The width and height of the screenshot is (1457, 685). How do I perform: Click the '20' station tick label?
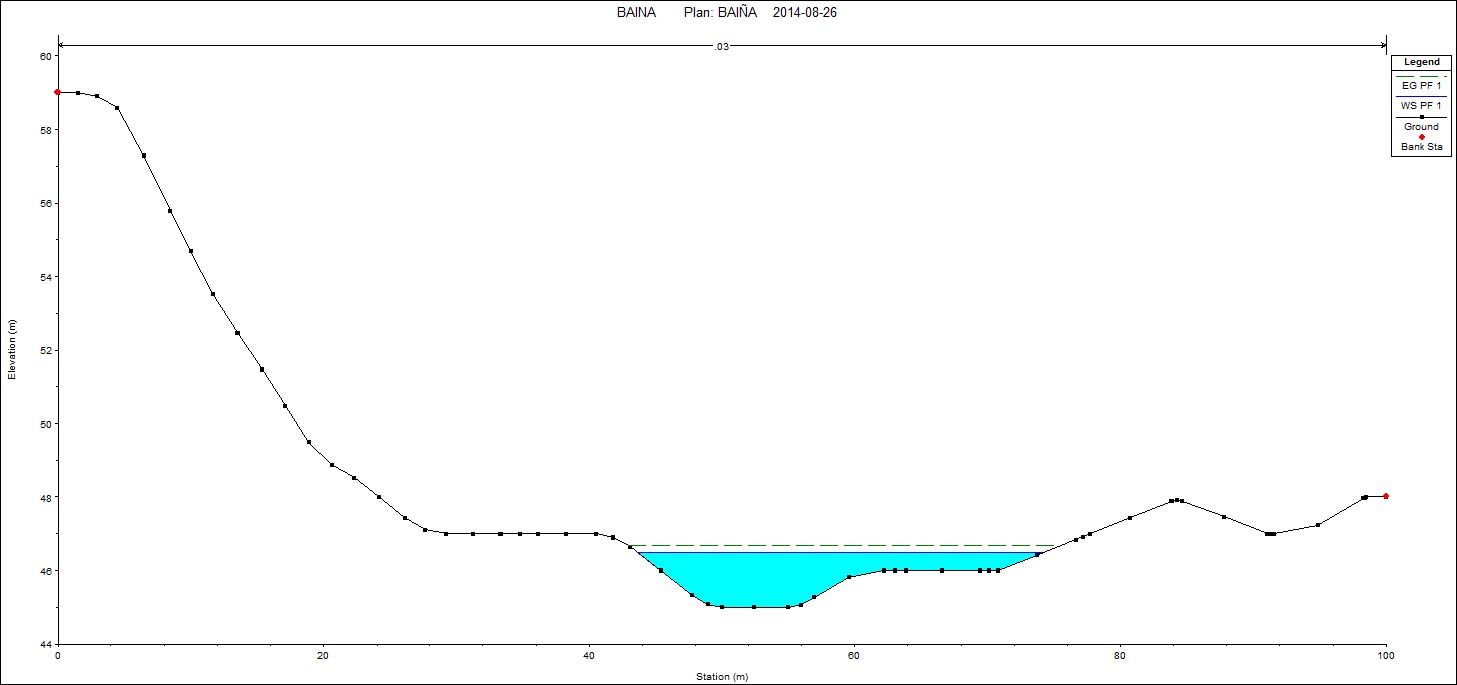click(323, 656)
